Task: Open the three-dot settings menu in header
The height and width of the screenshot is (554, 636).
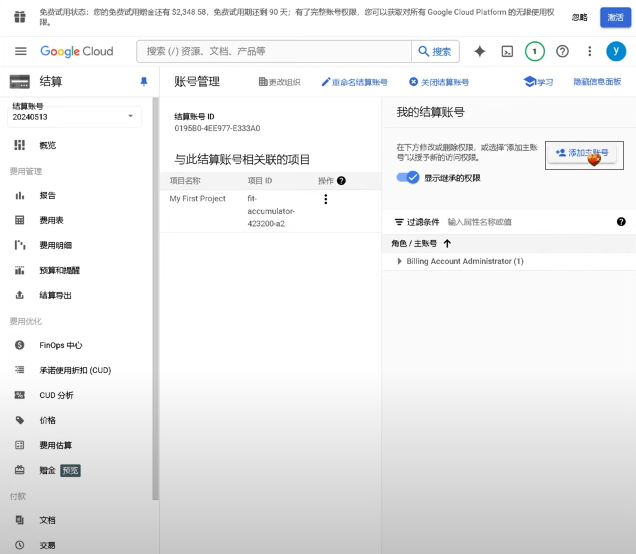Action: point(589,51)
